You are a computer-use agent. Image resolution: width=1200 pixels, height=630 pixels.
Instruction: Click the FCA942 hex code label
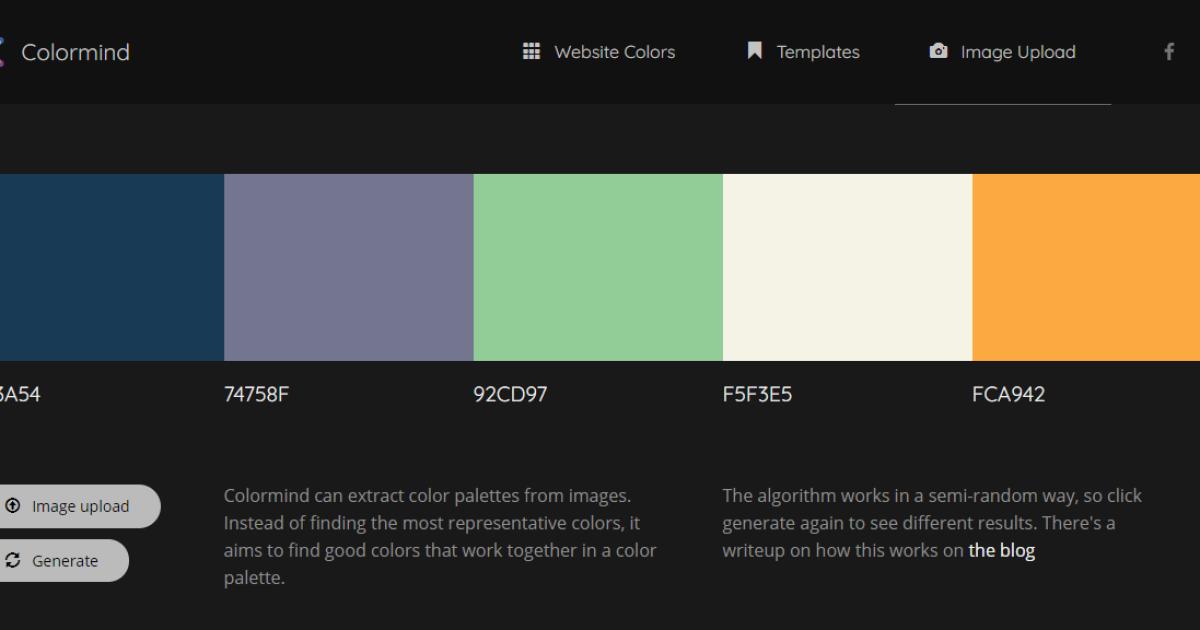click(x=1010, y=394)
